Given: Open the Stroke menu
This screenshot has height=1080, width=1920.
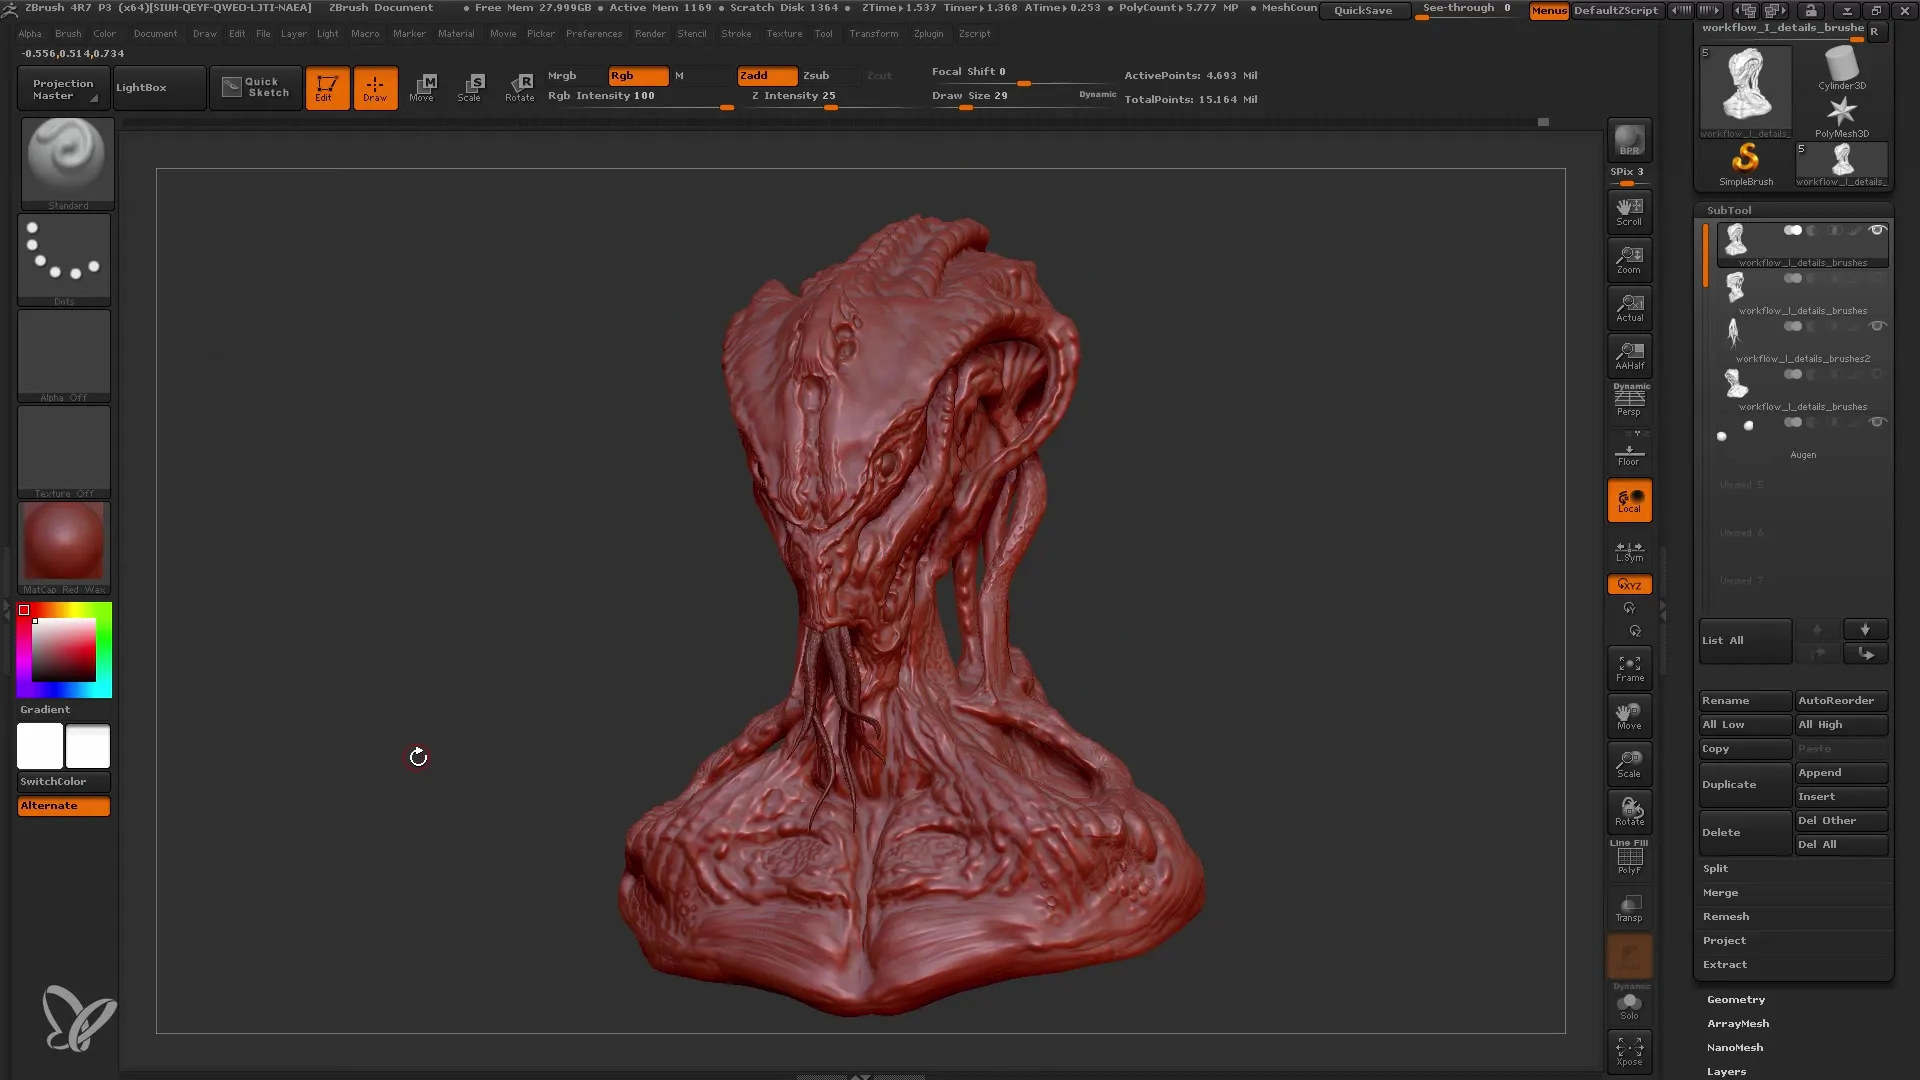Looking at the screenshot, I should pos(736,33).
